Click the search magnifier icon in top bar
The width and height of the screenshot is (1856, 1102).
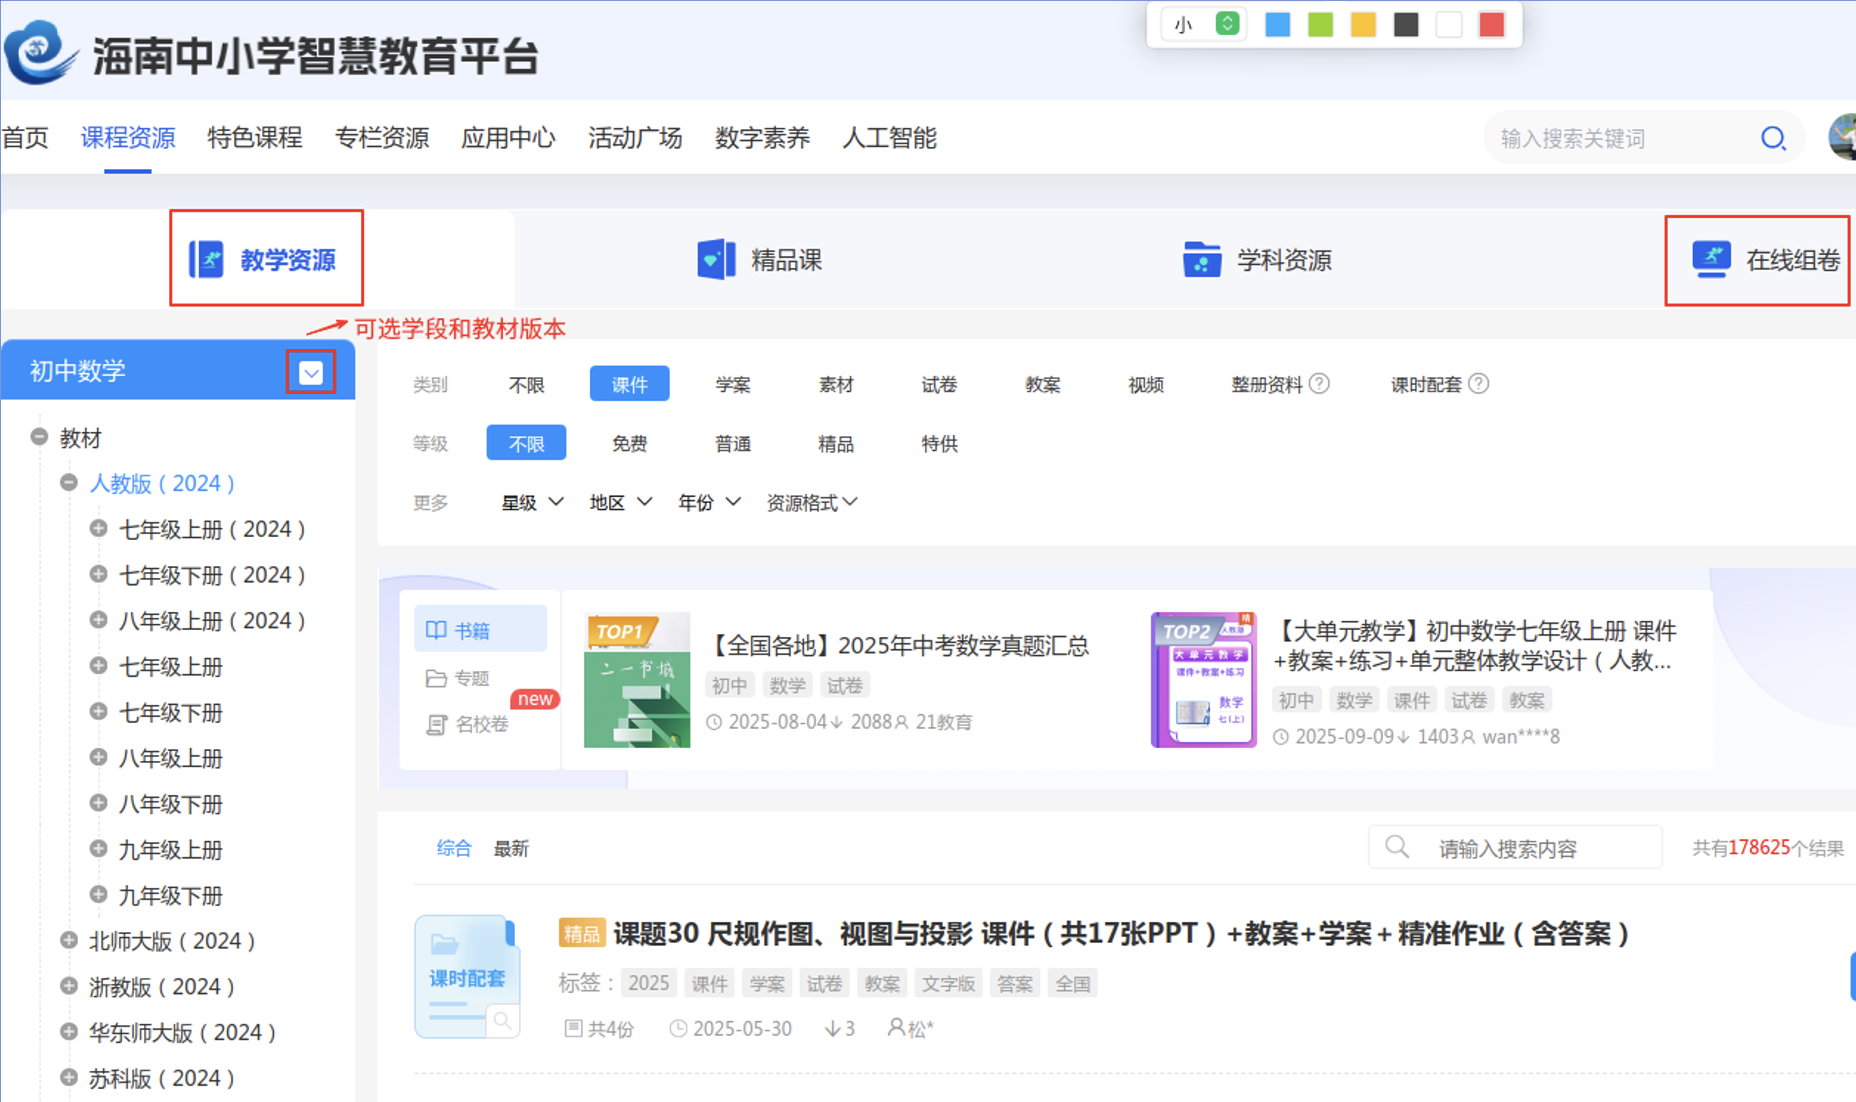coord(1772,138)
